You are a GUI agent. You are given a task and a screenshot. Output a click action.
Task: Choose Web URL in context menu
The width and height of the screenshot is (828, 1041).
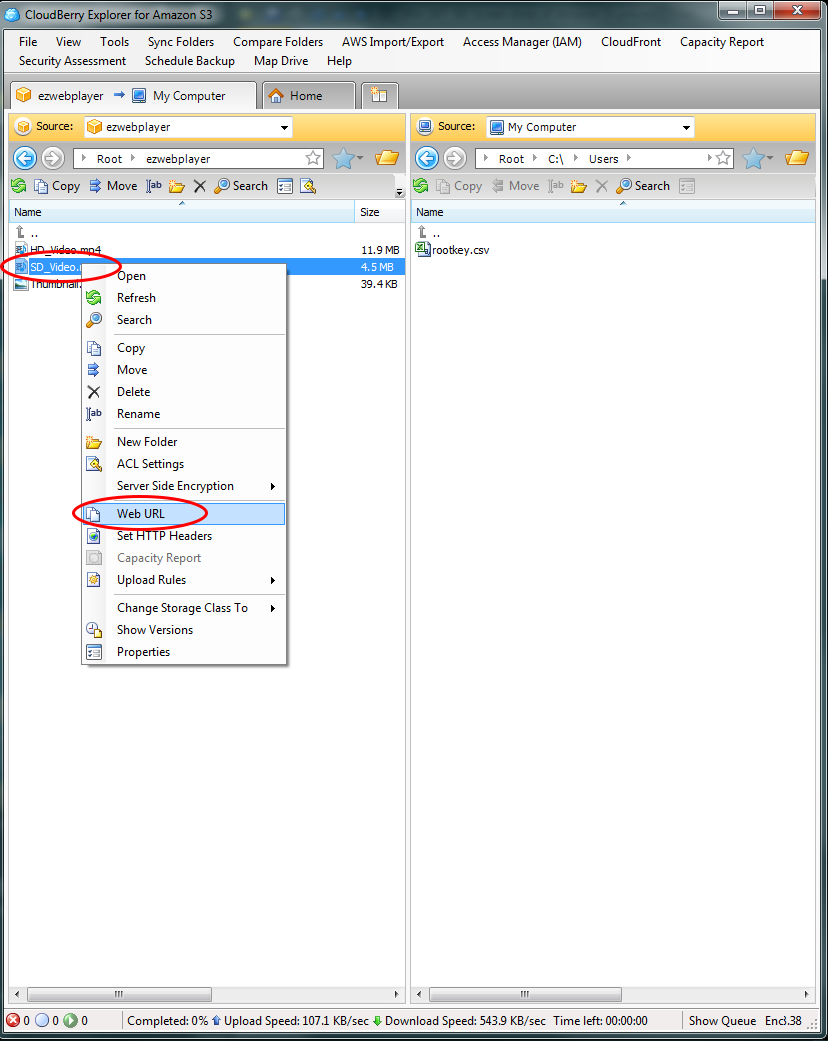tap(184, 514)
